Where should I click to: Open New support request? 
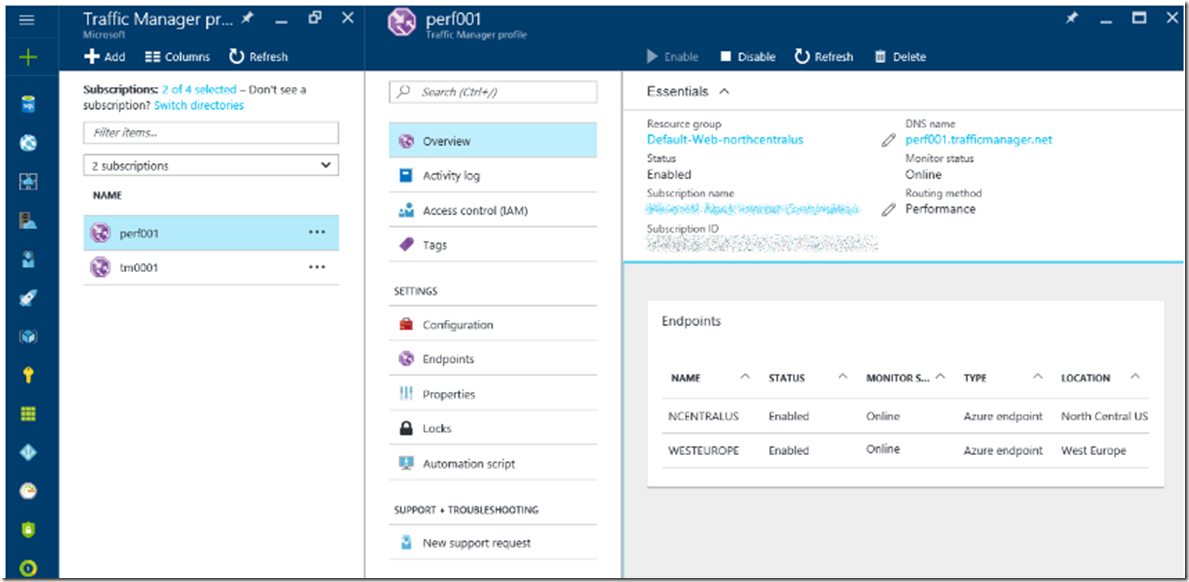pyautogui.click(x=493, y=543)
